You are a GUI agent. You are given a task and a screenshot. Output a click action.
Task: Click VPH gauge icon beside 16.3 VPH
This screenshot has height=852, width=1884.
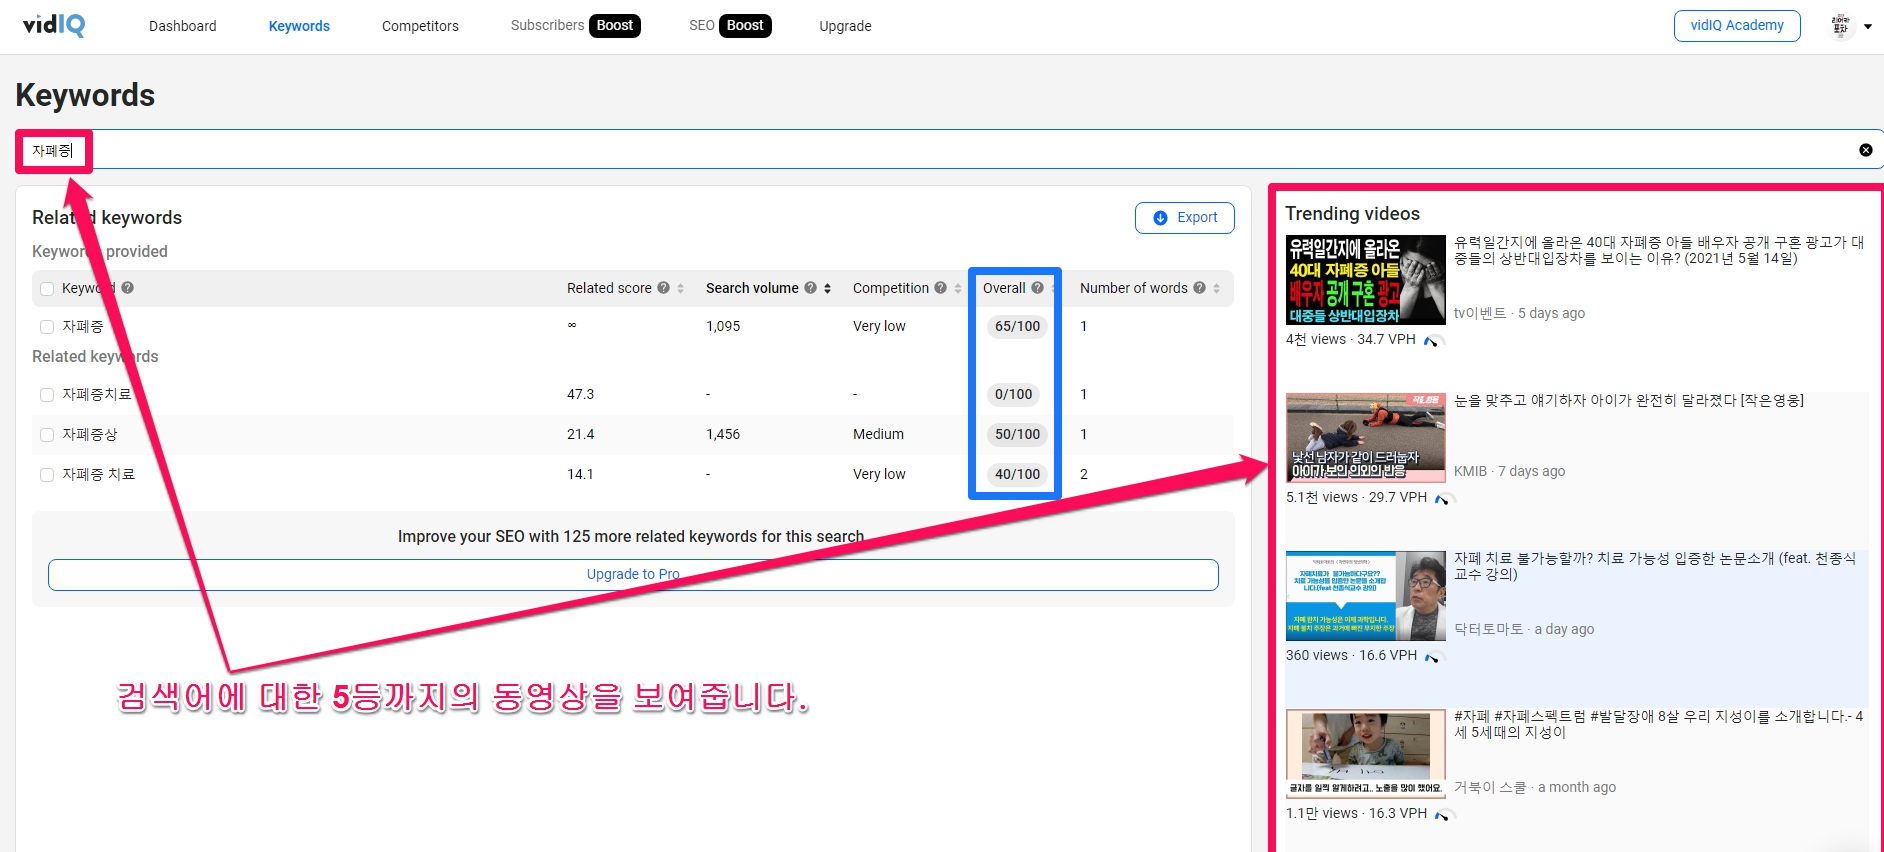tap(1445, 815)
